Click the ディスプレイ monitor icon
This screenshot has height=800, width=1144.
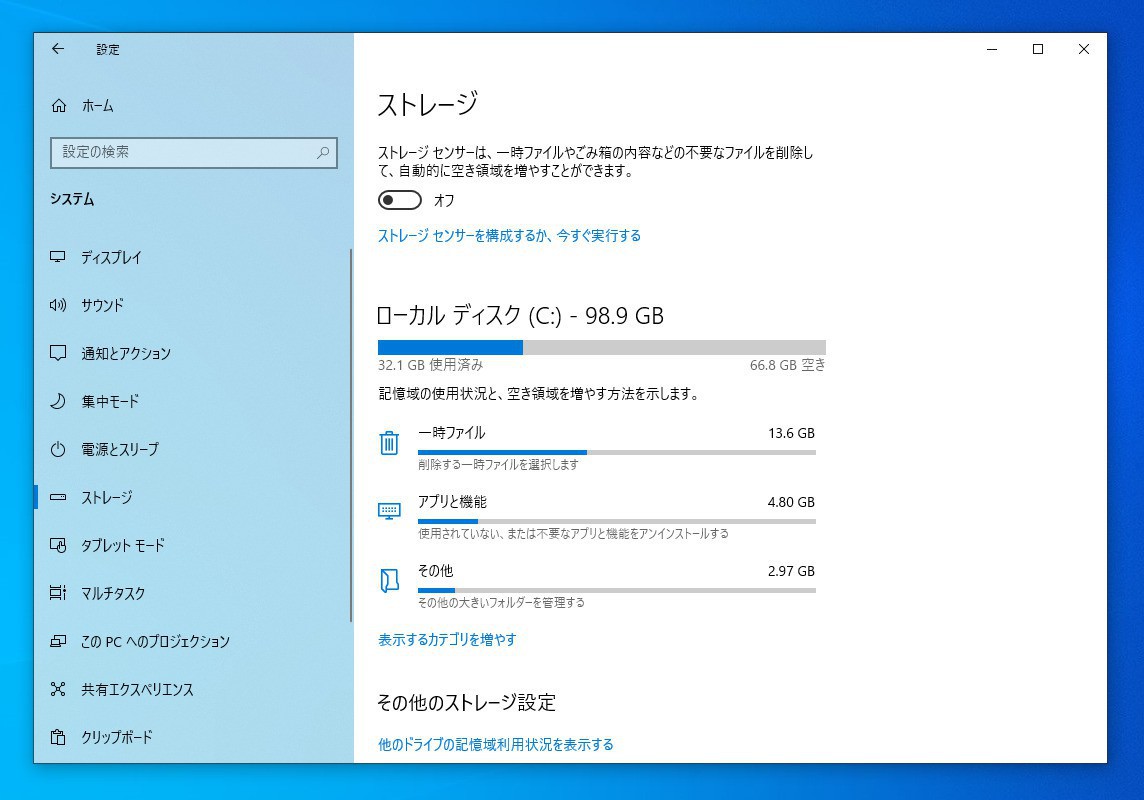(x=58, y=257)
